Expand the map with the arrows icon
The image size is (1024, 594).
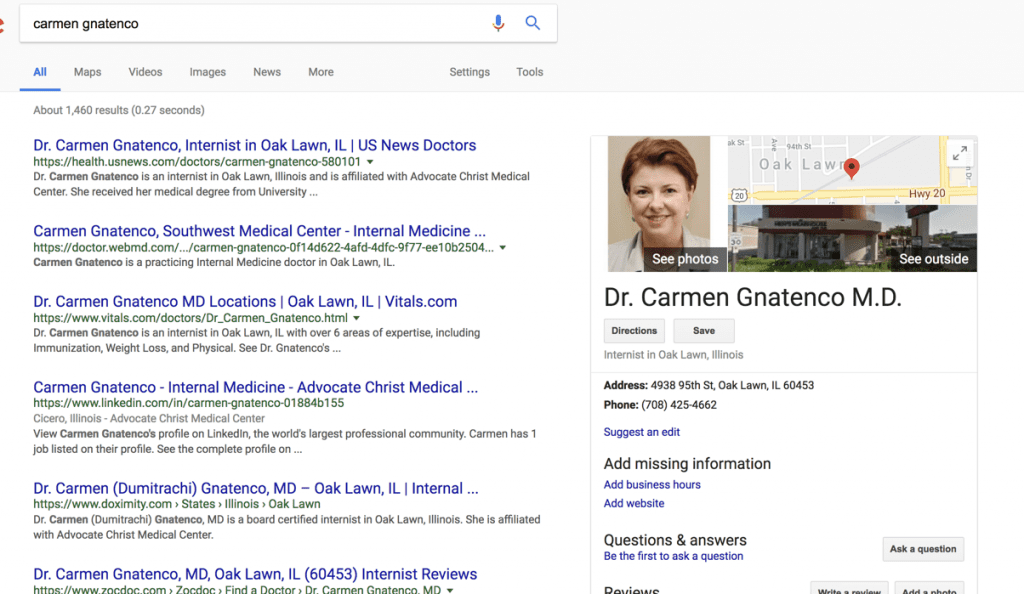pos(959,153)
